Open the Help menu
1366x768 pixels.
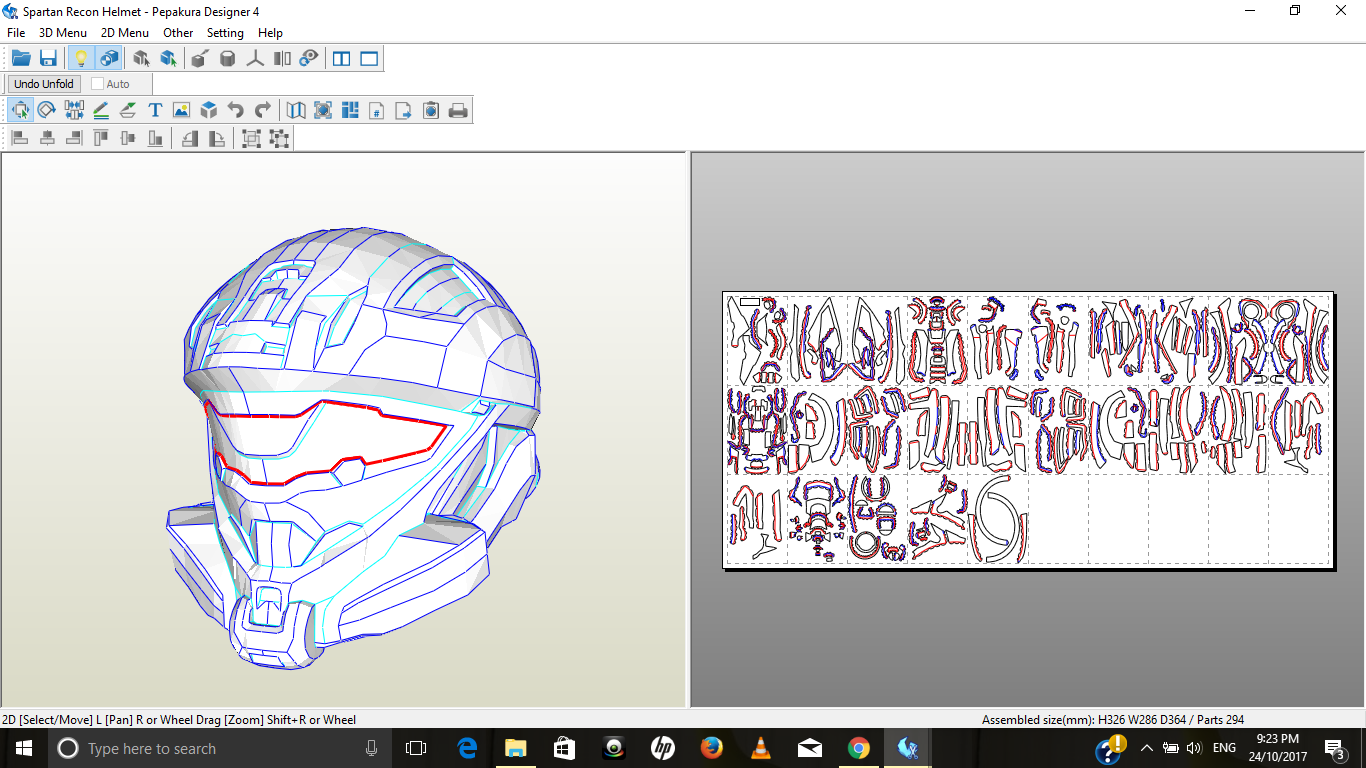point(270,33)
